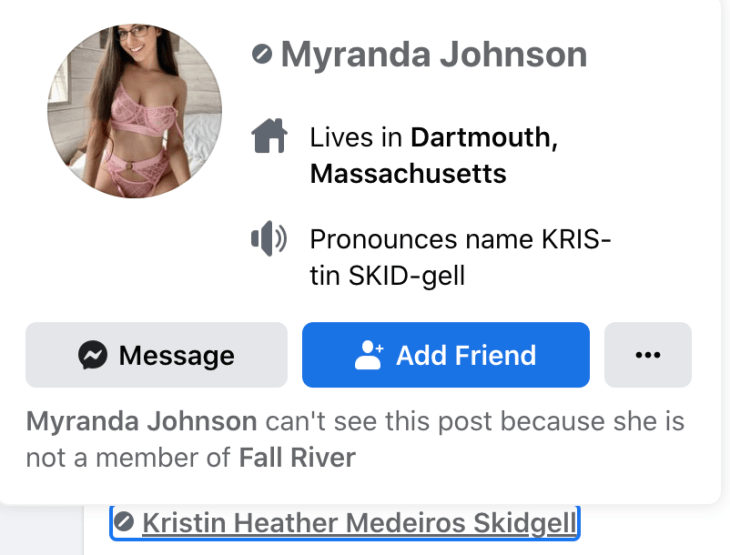Open Myranda Johnson profile name heading
Screen dimensions: 730x555
[434, 54]
